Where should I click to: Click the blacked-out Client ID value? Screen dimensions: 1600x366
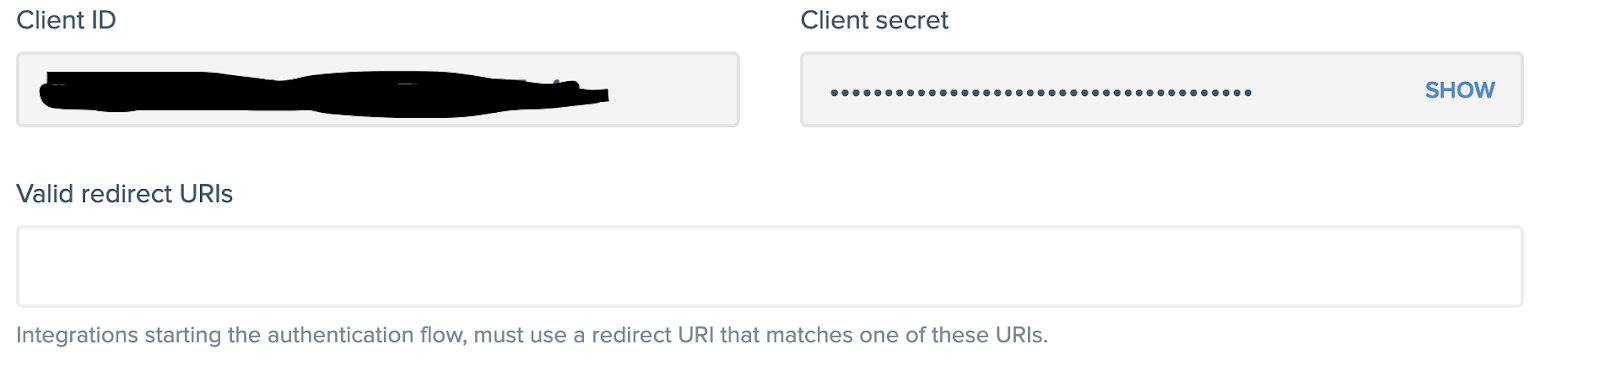point(323,94)
